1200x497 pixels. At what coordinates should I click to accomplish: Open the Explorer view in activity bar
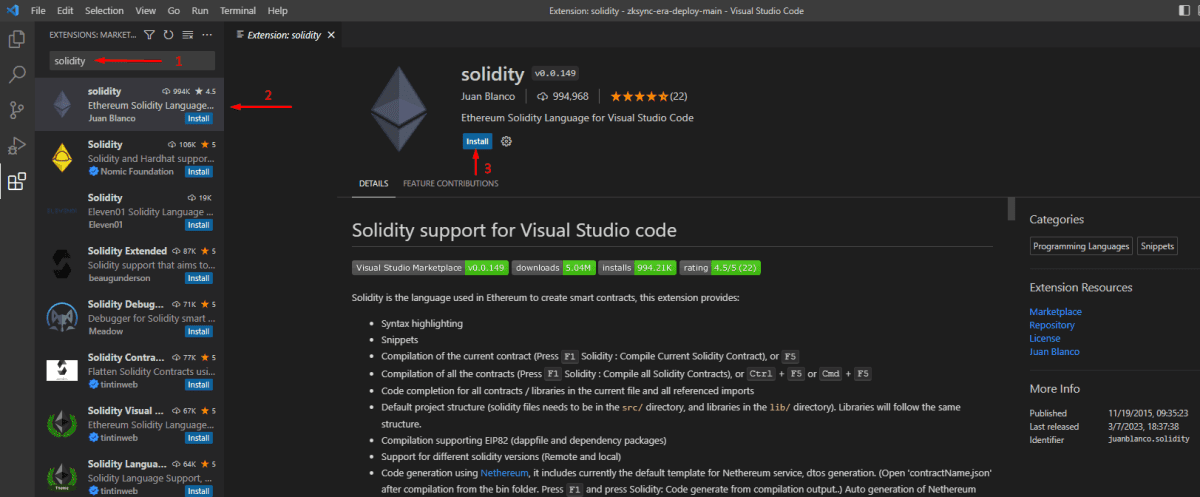(x=17, y=40)
